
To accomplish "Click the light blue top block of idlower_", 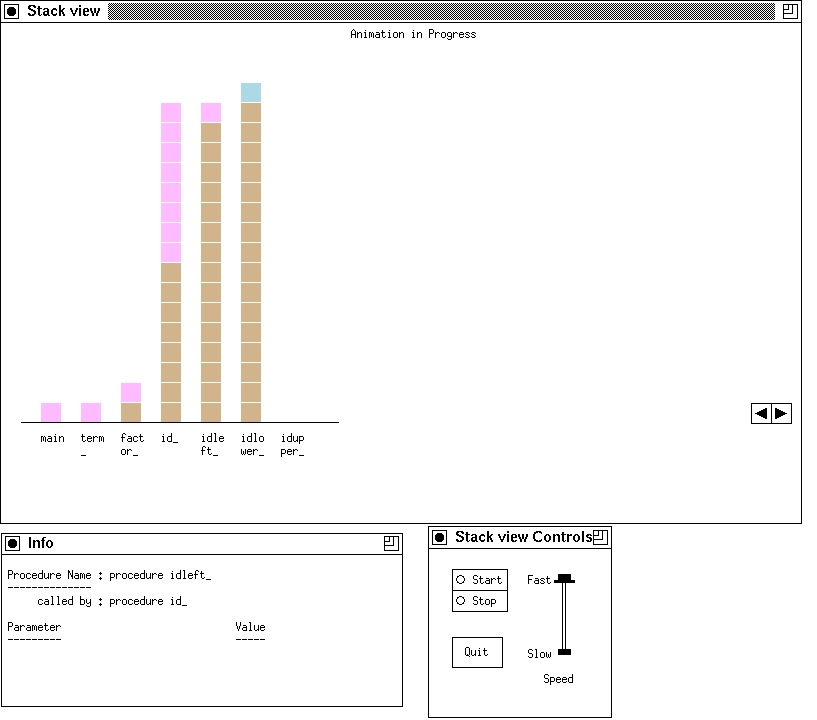I will click(251, 93).
